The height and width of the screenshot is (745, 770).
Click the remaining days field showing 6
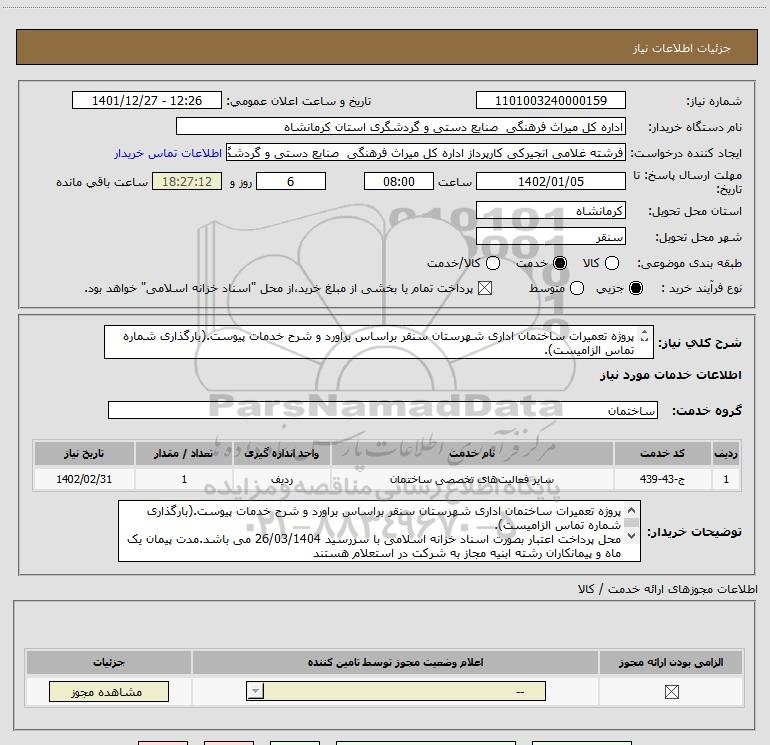pos(291,181)
